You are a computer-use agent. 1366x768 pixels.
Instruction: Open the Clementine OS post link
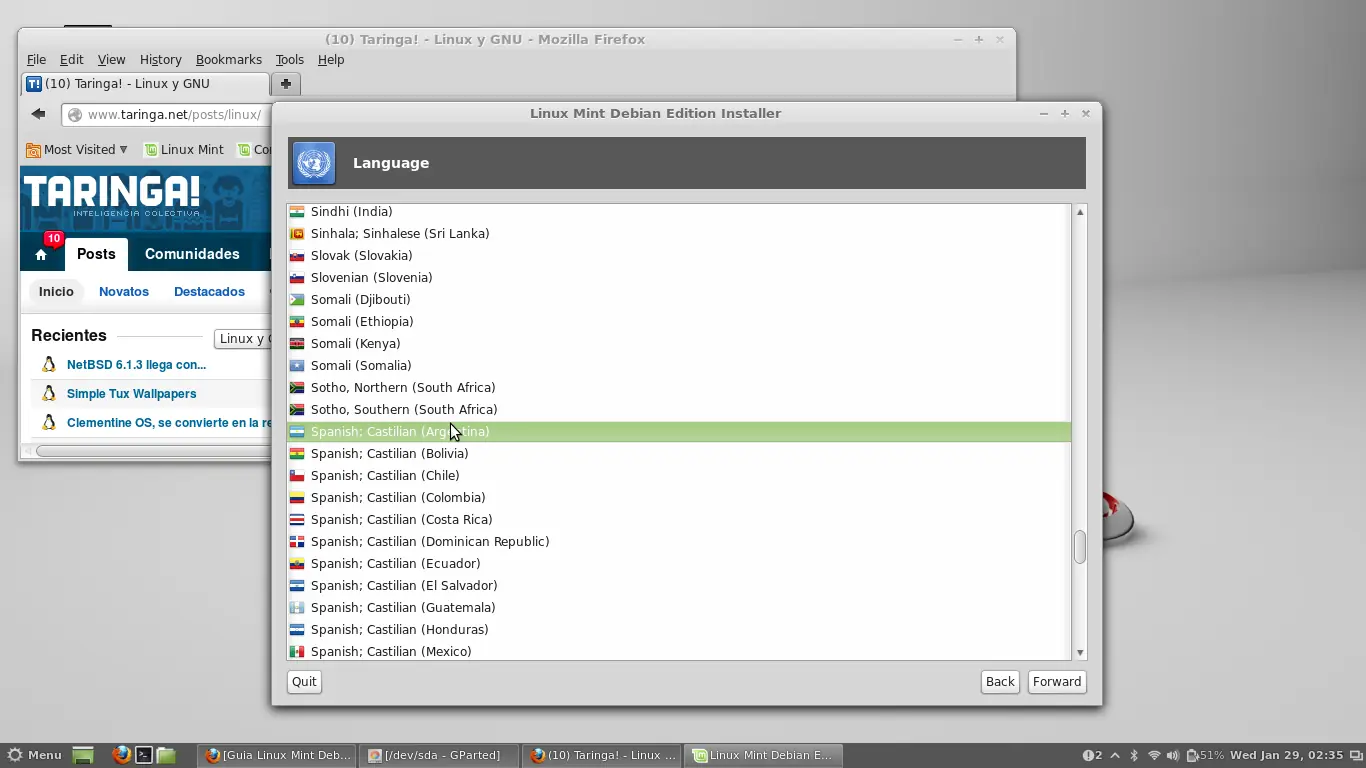(x=168, y=423)
